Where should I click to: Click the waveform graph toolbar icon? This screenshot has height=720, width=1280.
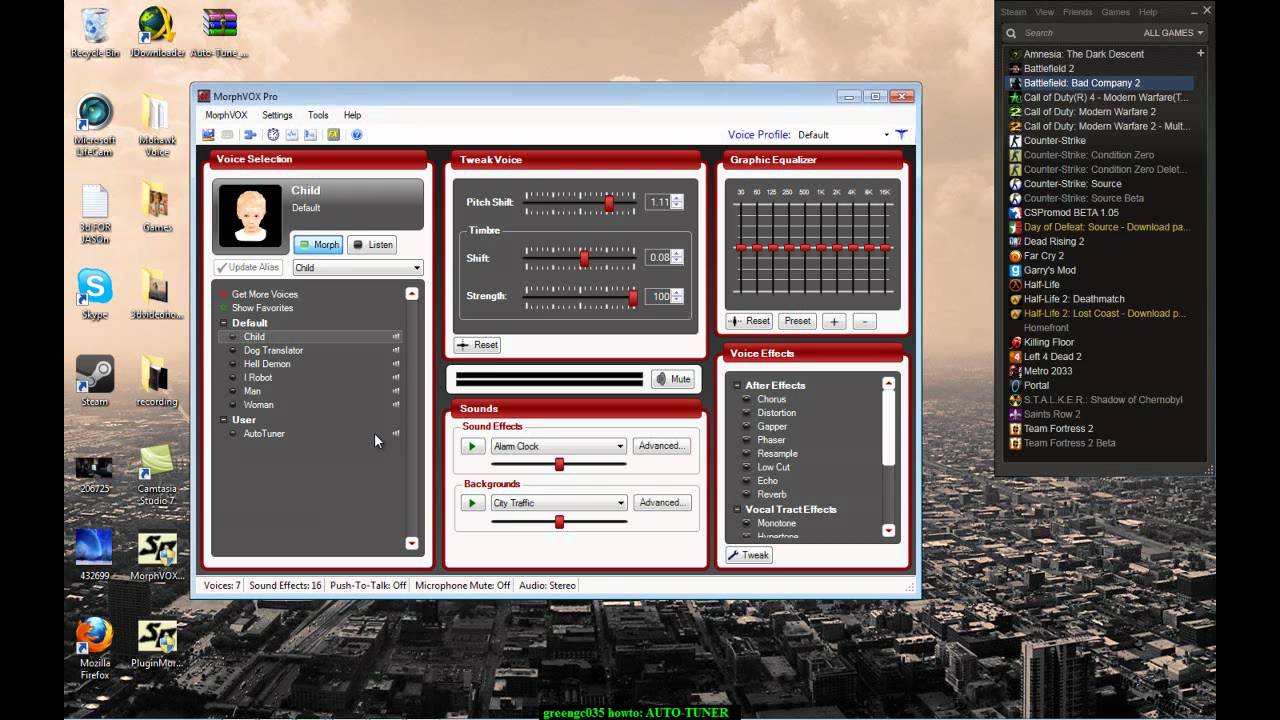click(x=292, y=134)
